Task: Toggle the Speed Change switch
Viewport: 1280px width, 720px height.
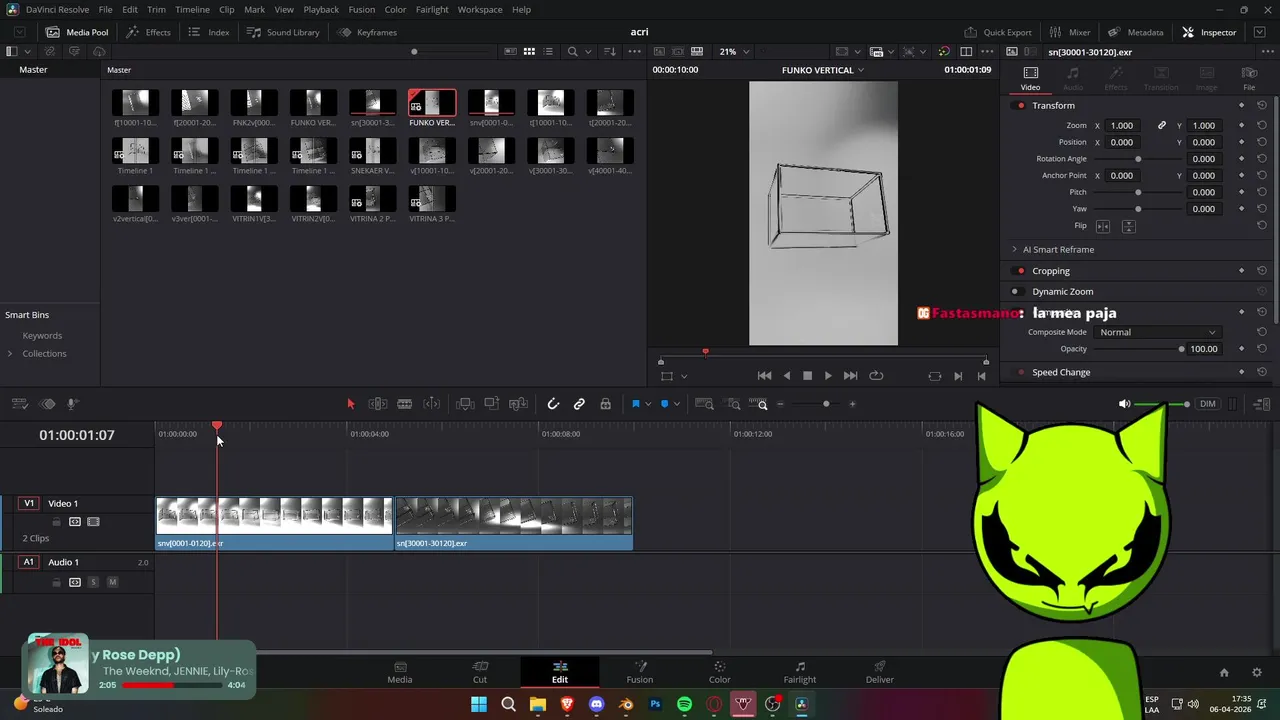Action: 1020,372
